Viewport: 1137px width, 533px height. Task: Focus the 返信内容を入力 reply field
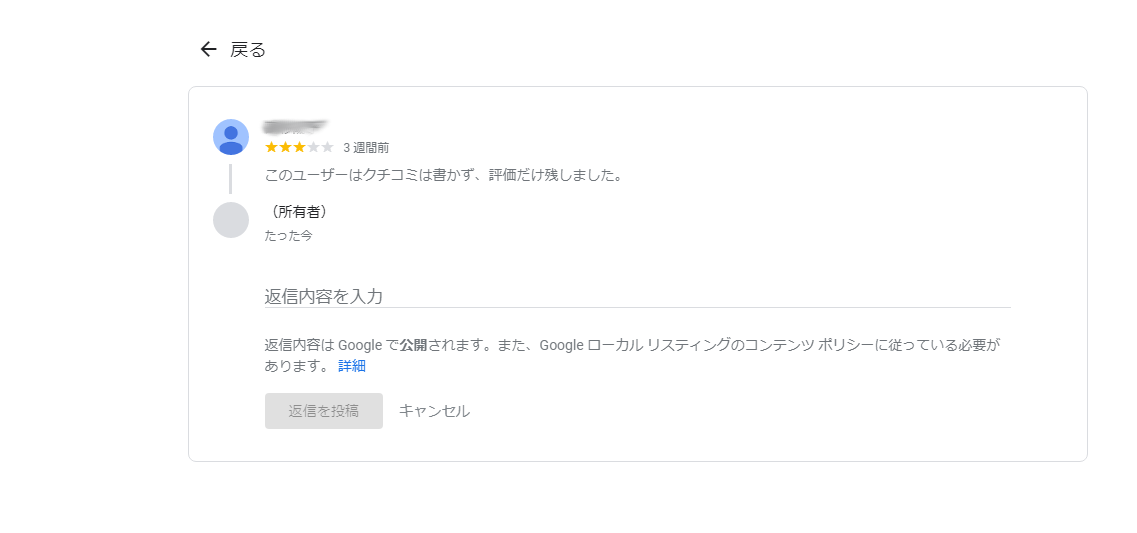pos(637,296)
